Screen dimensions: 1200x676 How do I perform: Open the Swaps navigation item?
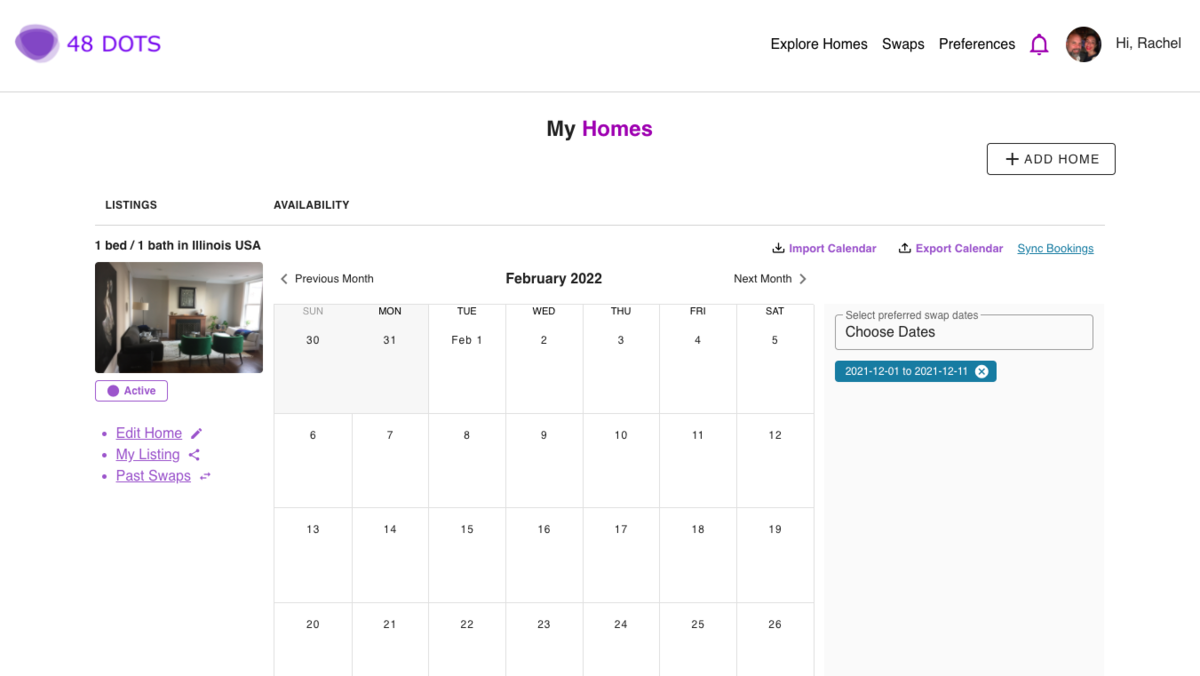903,44
